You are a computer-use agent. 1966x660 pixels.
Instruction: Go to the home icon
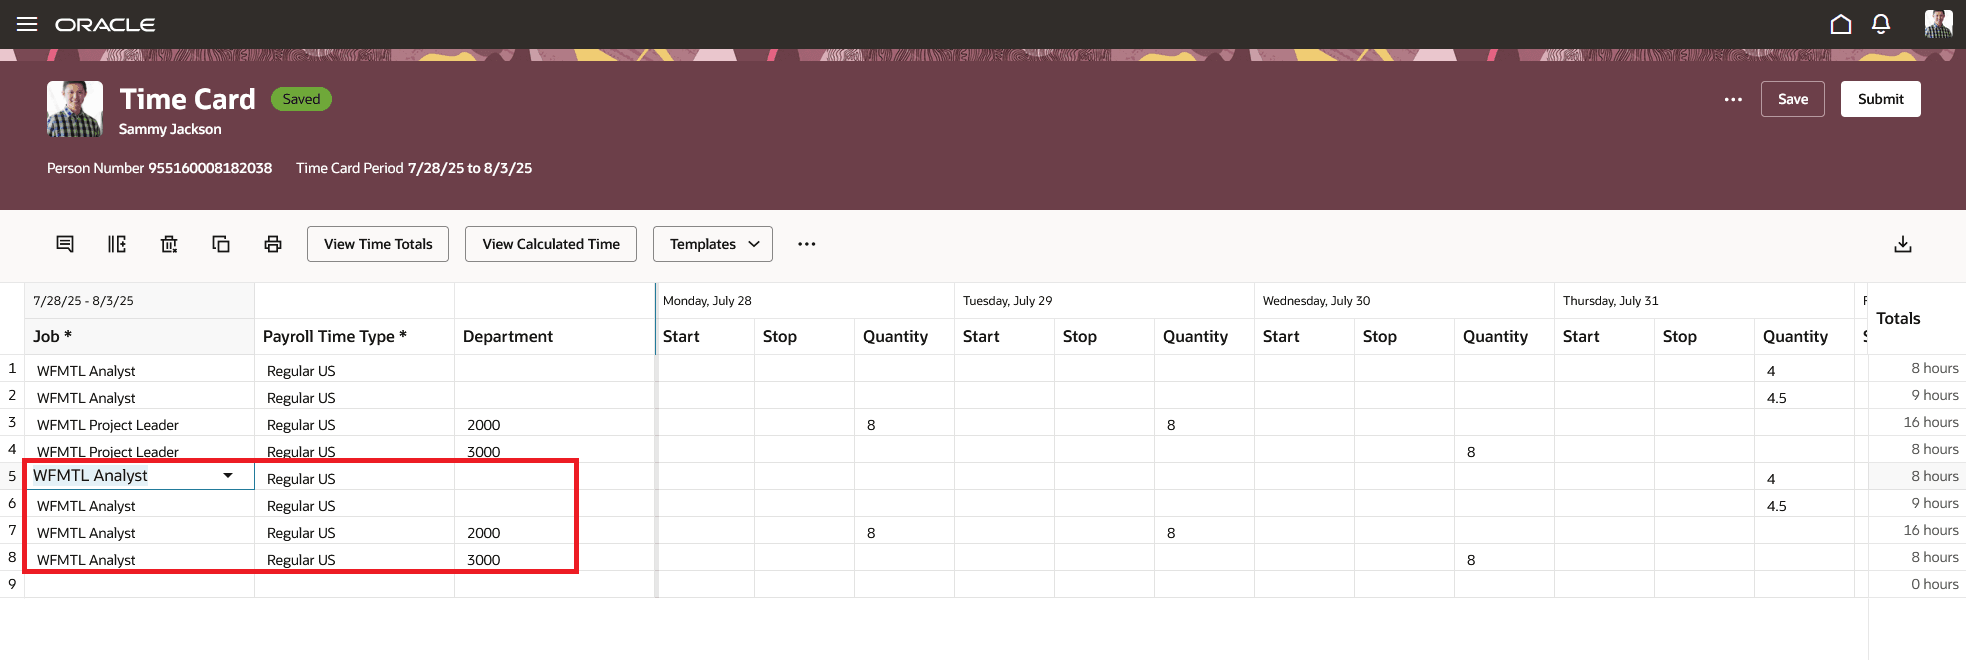[x=1841, y=24]
